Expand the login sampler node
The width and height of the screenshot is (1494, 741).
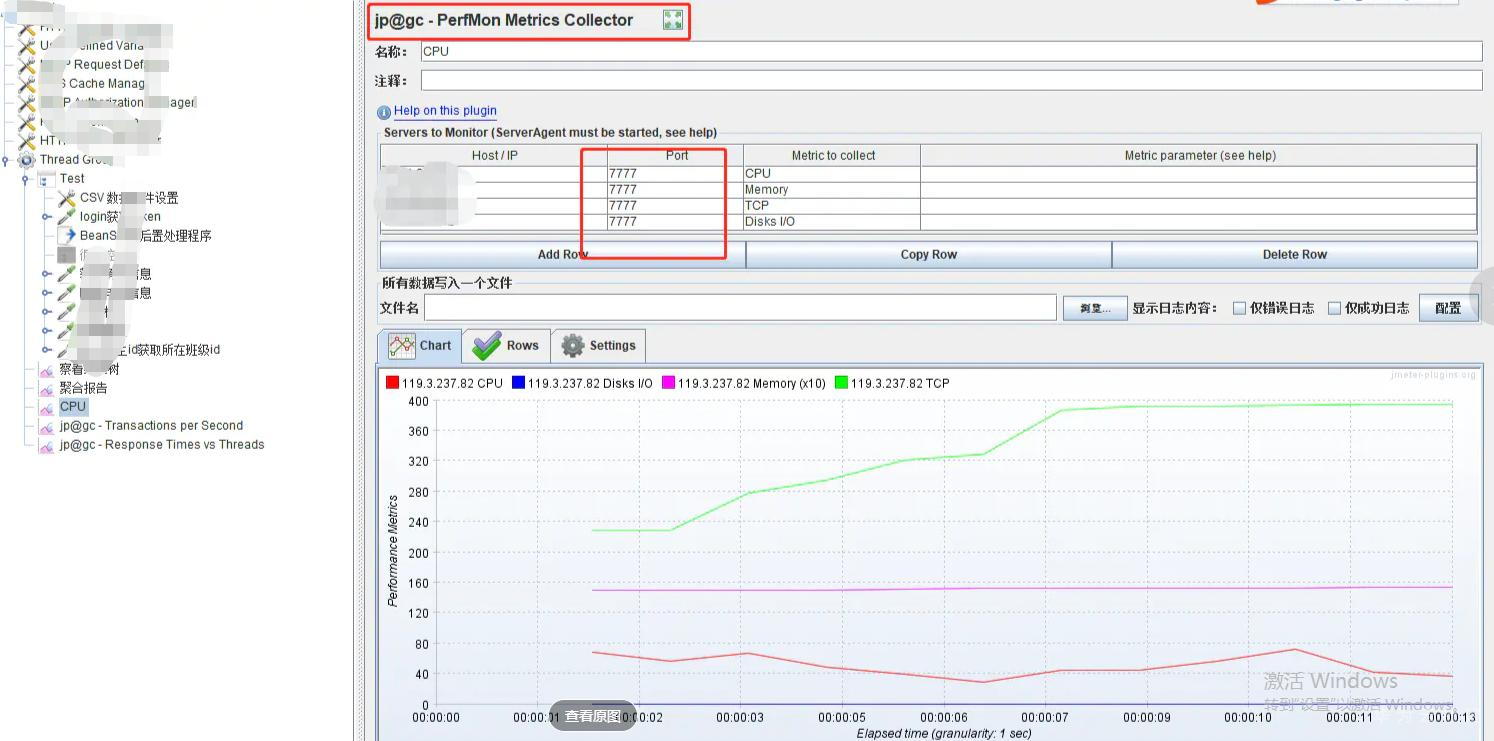(x=46, y=217)
